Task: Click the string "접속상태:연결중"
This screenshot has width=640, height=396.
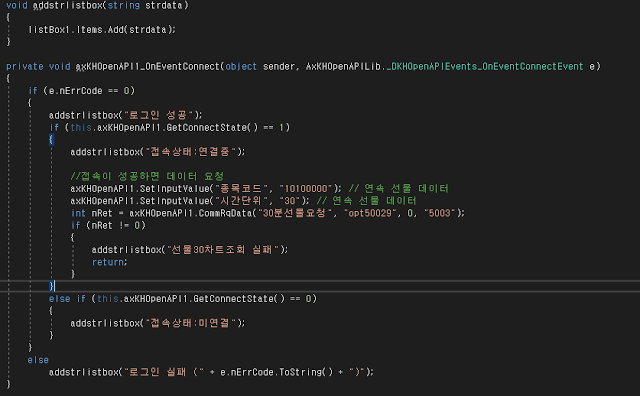Action: click(x=190, y=152)
